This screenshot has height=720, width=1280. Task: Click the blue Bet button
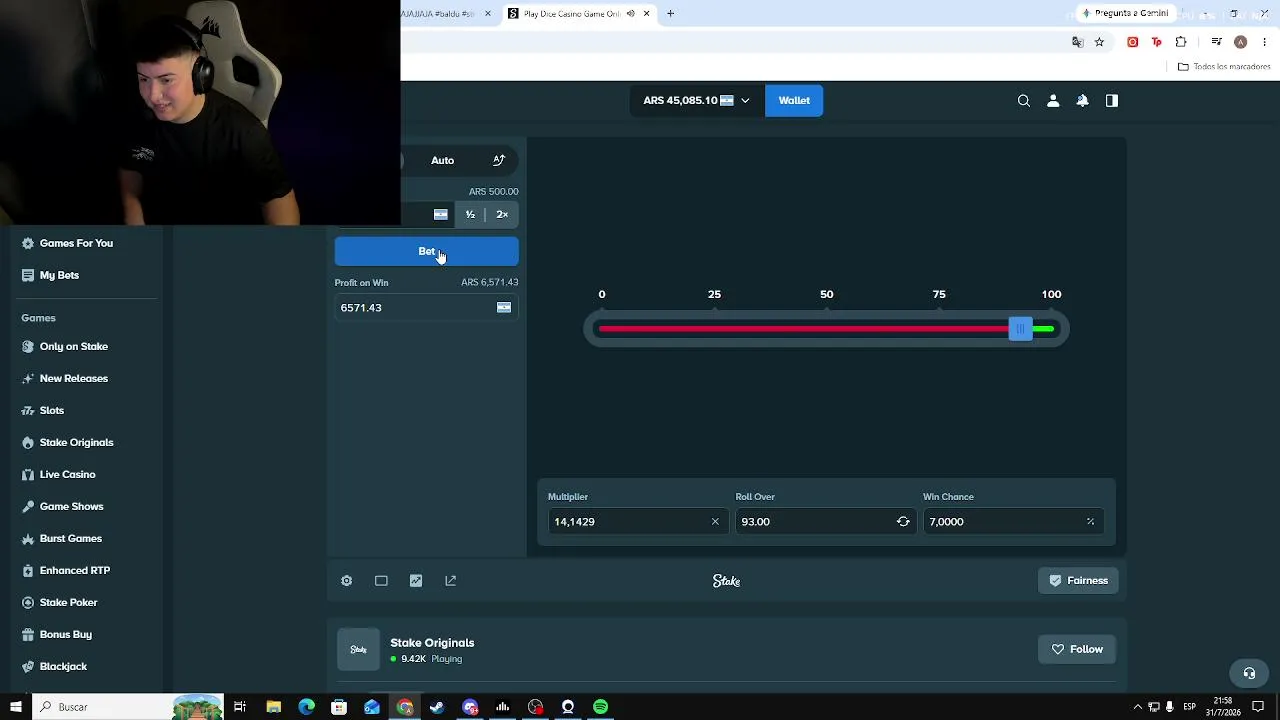click(426, 251)
